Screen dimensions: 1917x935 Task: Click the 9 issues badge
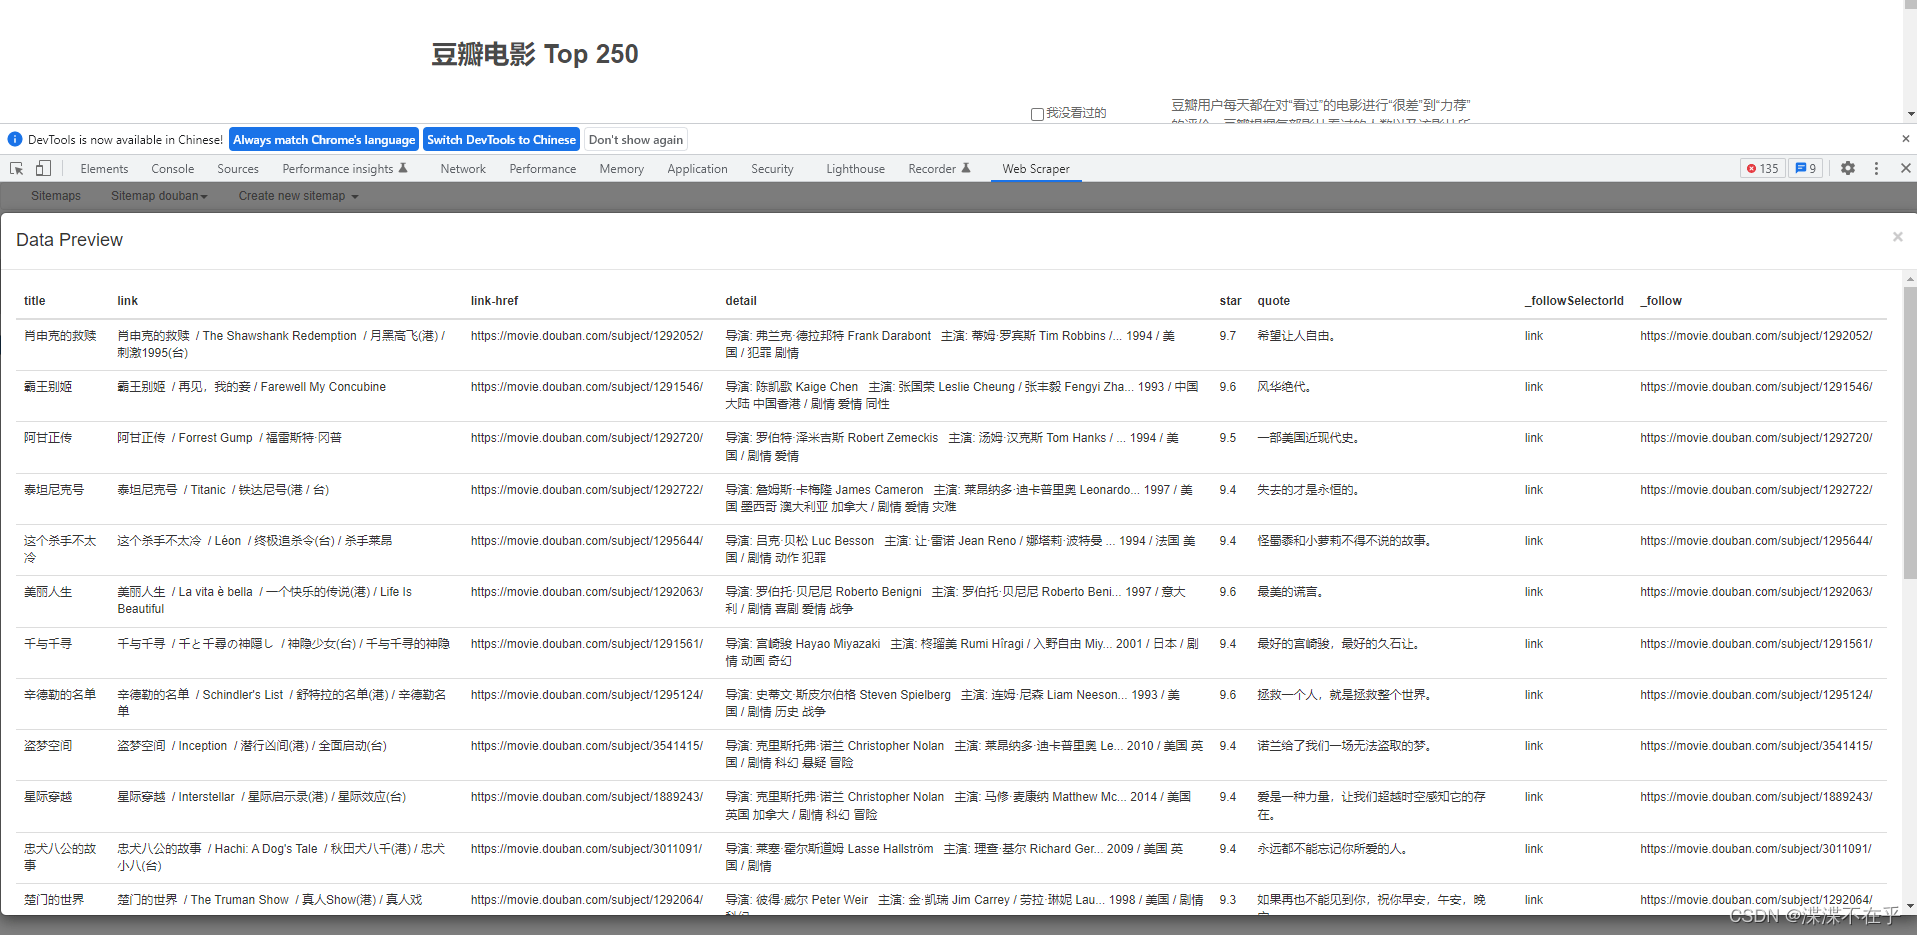tap(1806, 168)
